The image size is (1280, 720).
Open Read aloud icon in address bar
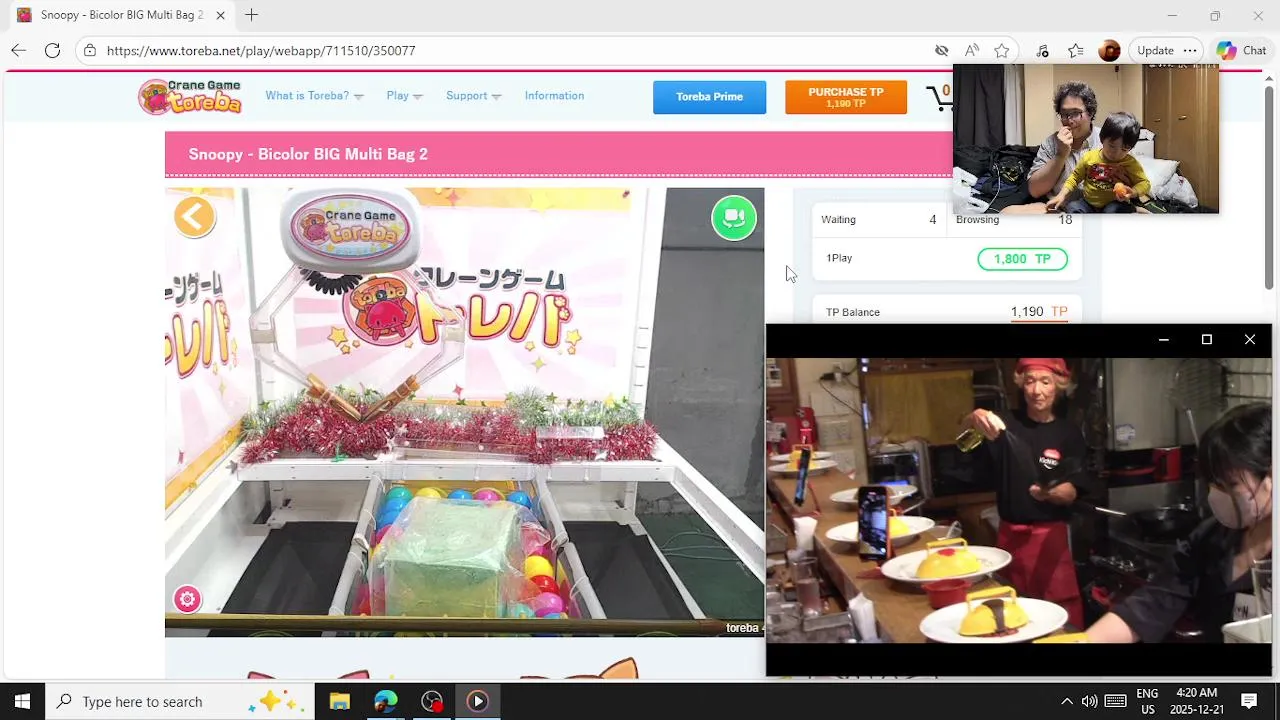click(971, 50)
